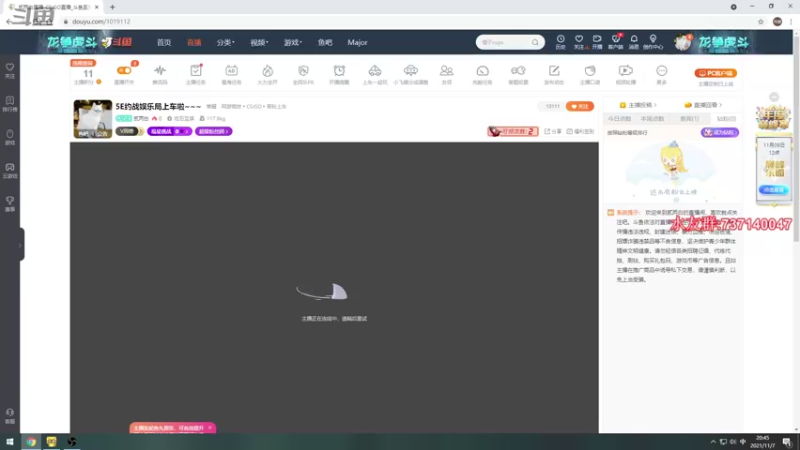Open the purple 超级粉丝牌 pill

pos(213,131)
